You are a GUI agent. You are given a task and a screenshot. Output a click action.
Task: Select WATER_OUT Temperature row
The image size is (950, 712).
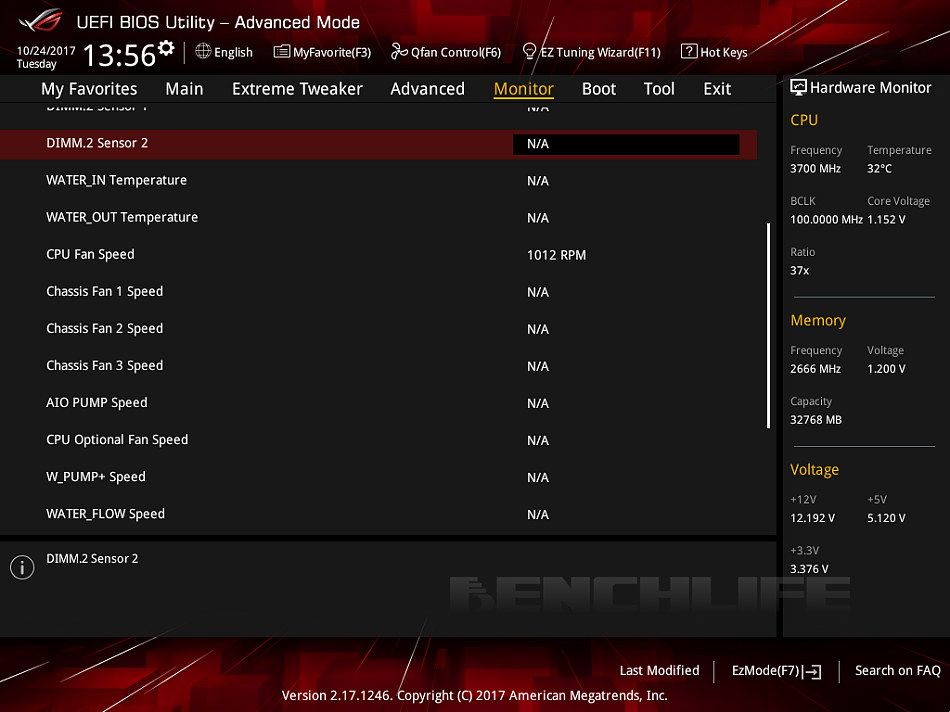(378, 218)
